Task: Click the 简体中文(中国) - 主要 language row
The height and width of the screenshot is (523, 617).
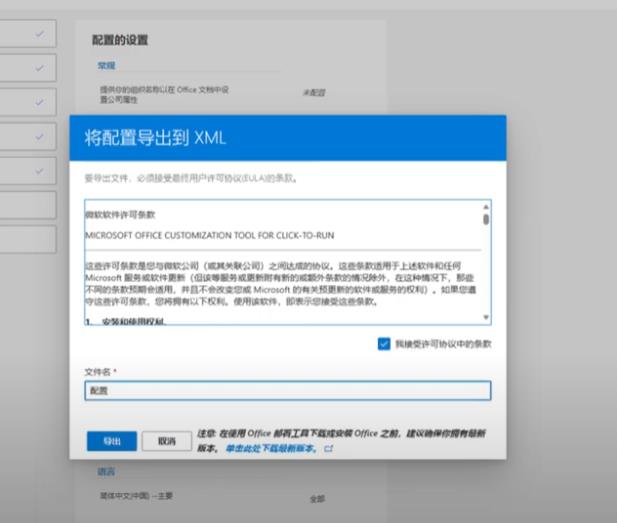Action: tap(136, 496)
